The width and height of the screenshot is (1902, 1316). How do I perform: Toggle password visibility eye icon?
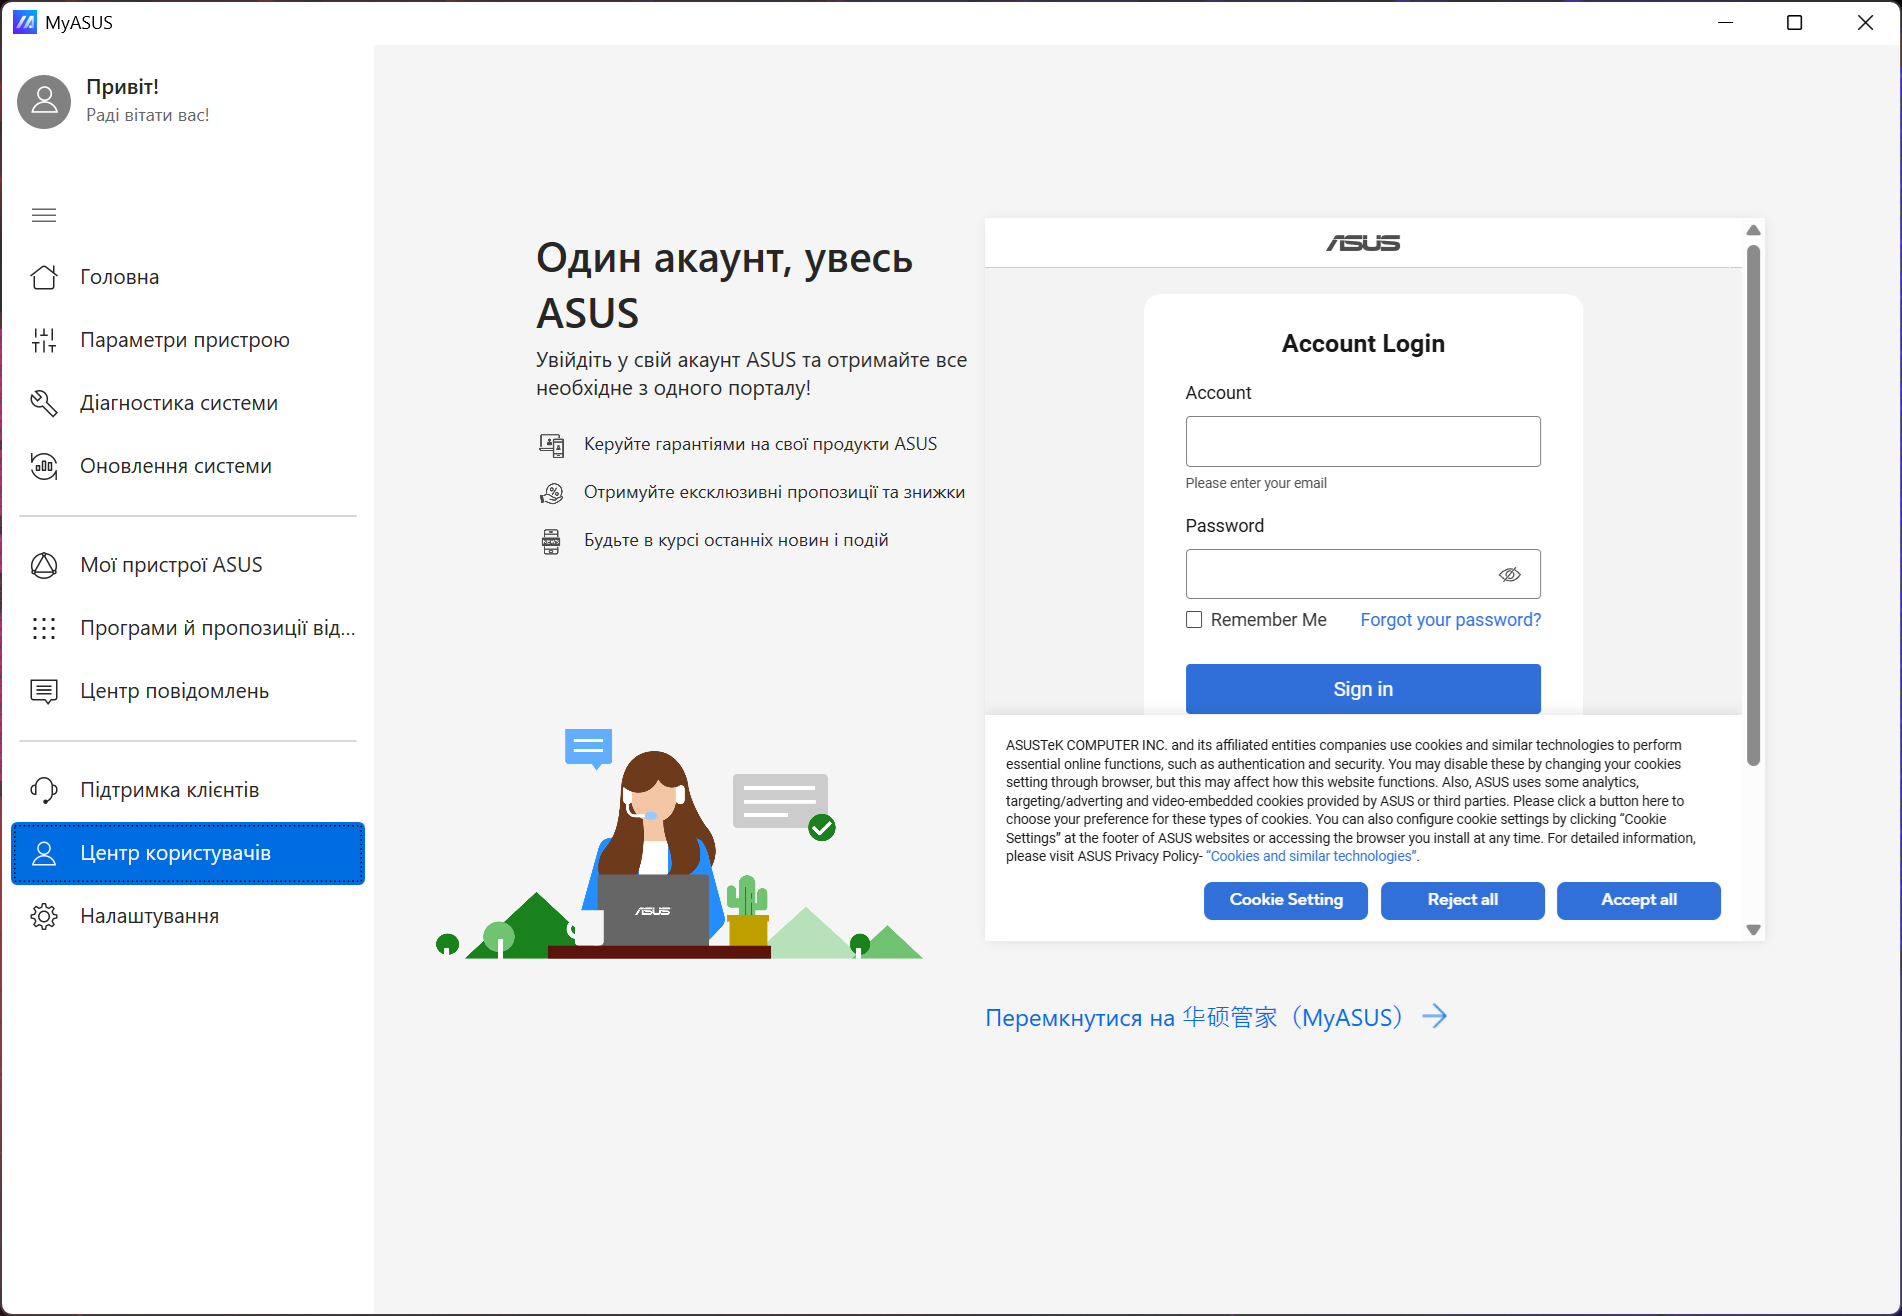[1509, 574]
